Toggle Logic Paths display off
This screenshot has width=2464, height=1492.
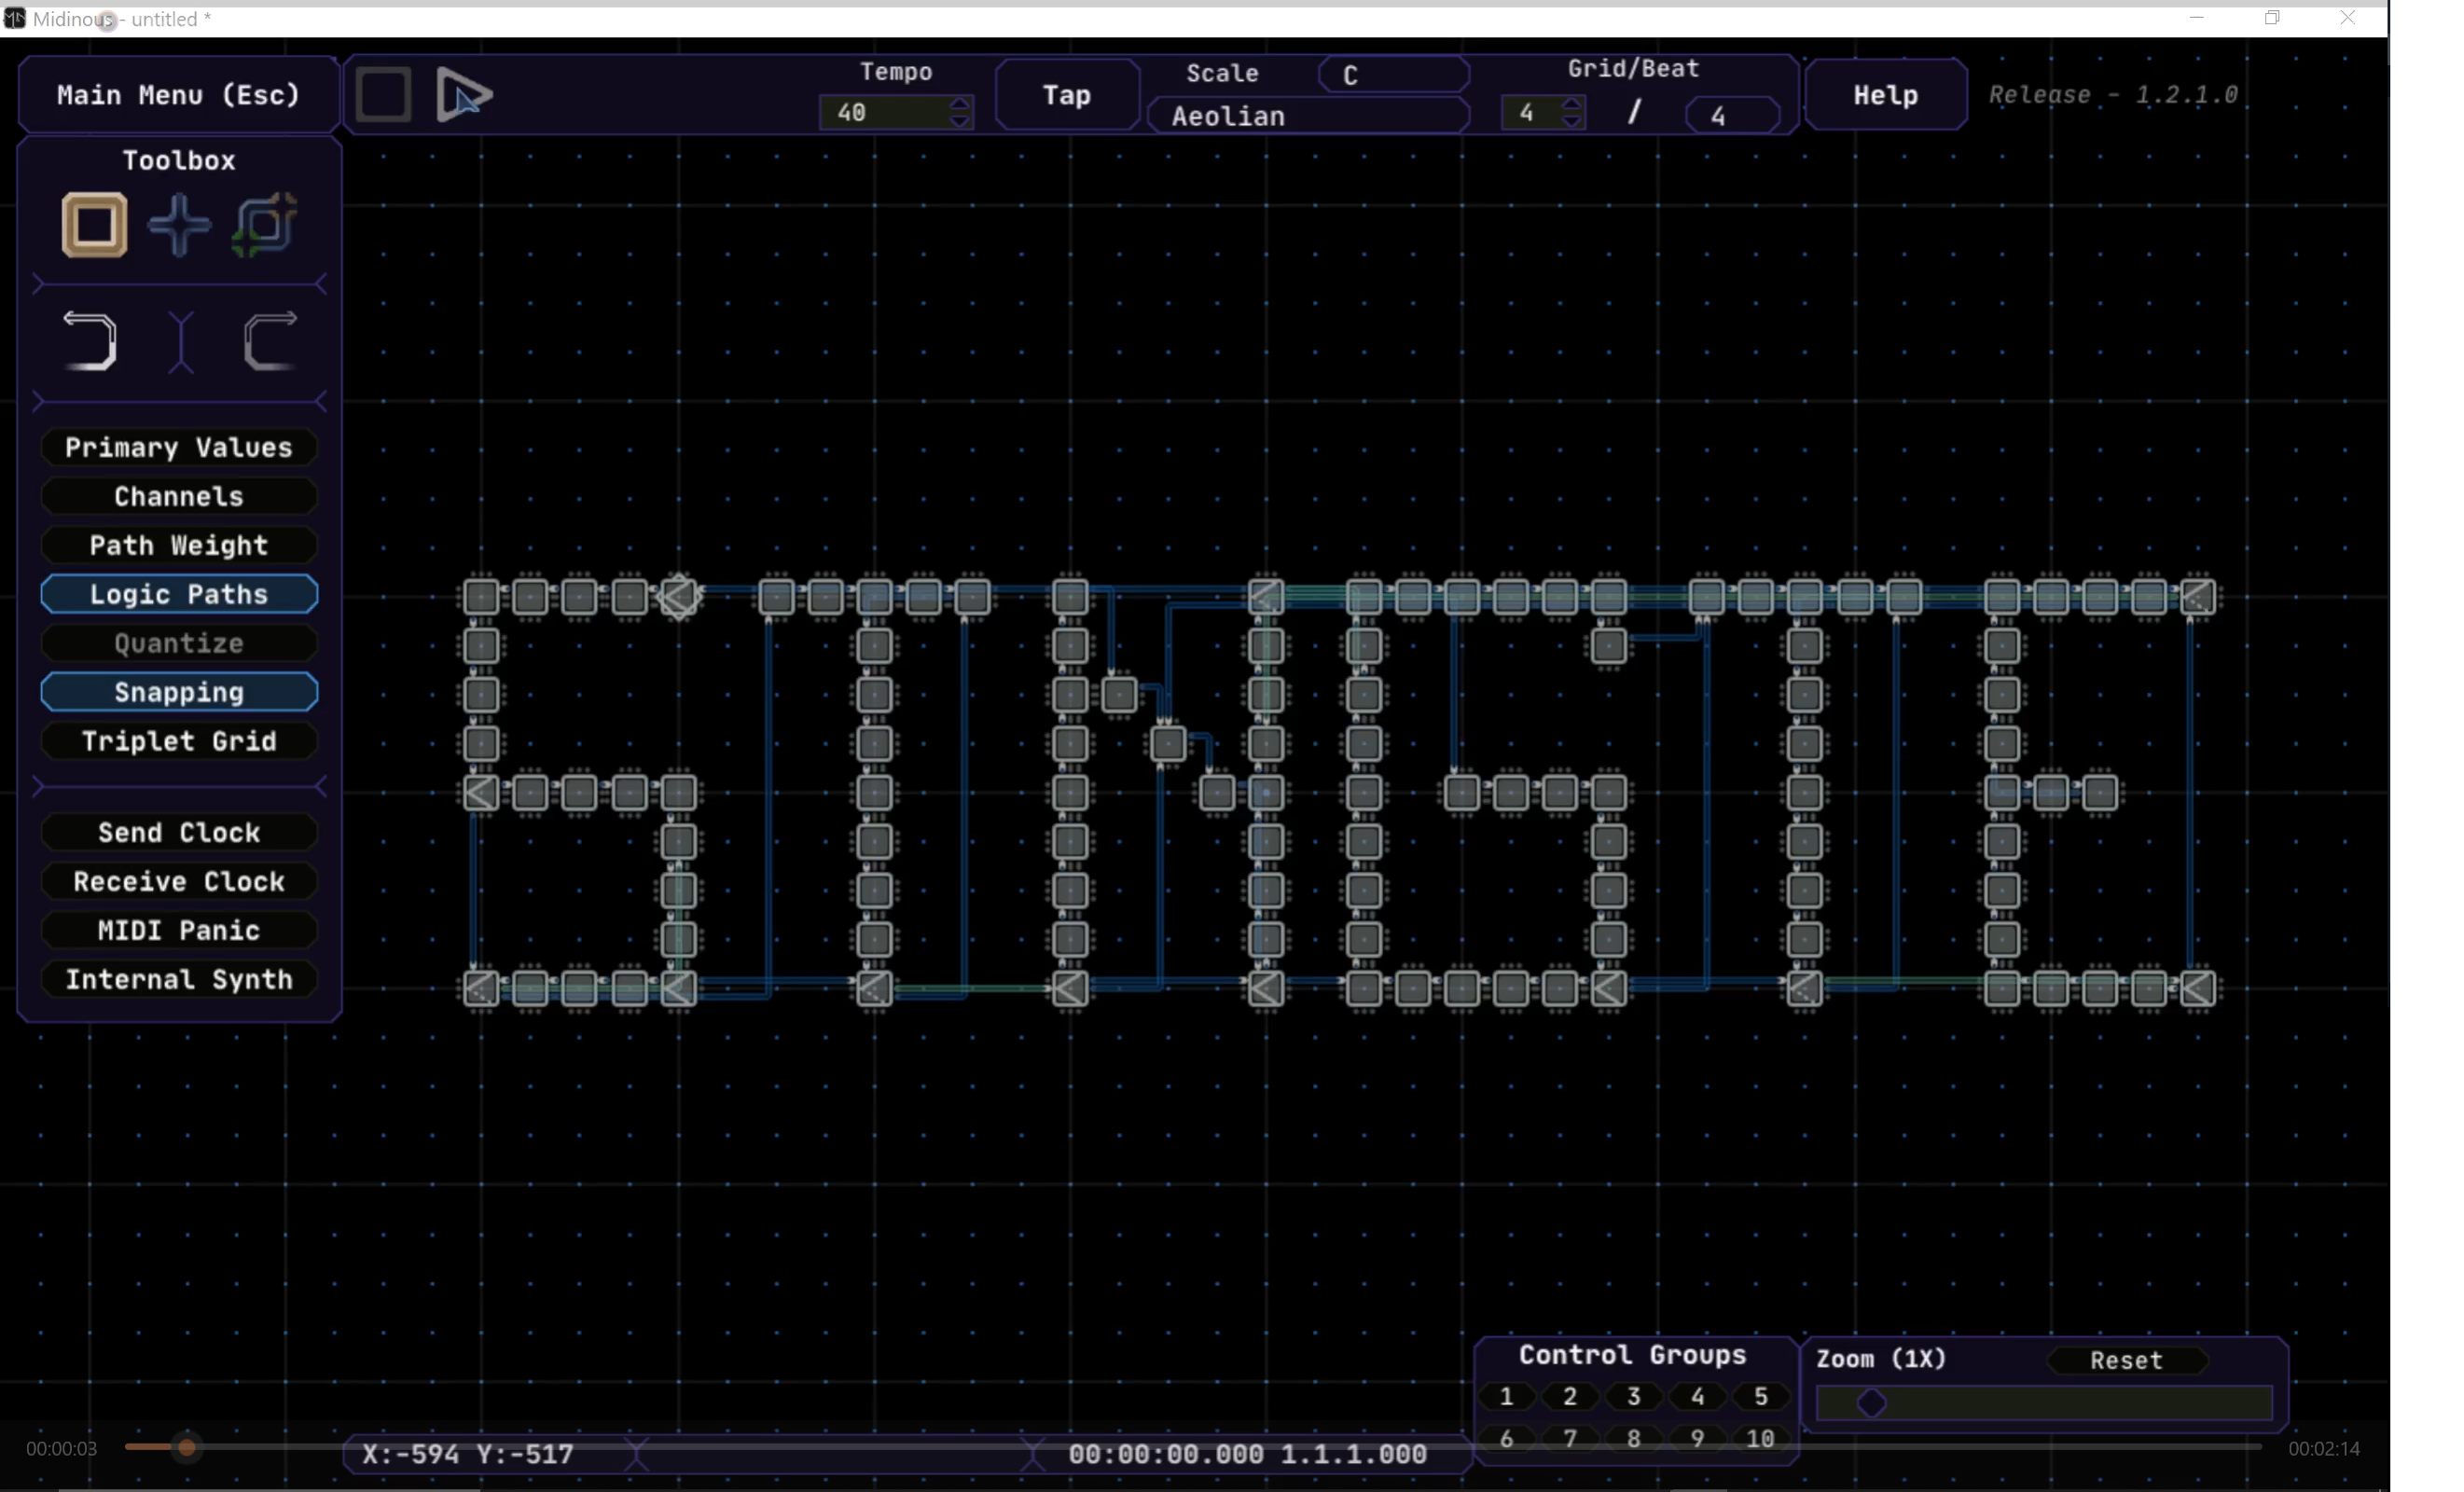click(179, 594)
